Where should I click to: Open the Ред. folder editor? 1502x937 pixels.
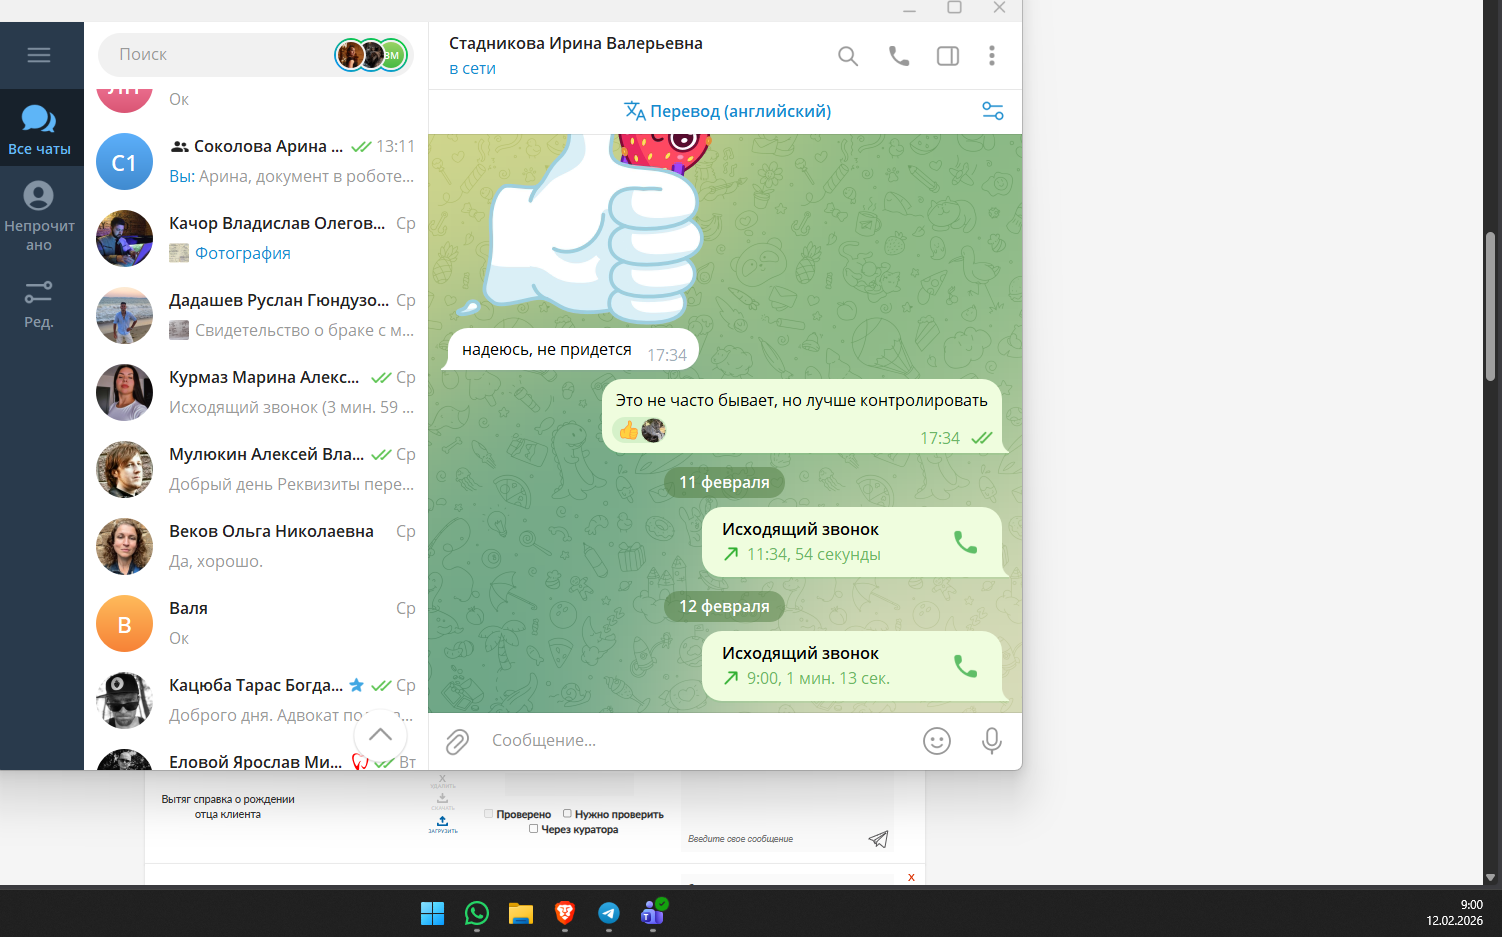pyautogui.click(x=39, y=305)
